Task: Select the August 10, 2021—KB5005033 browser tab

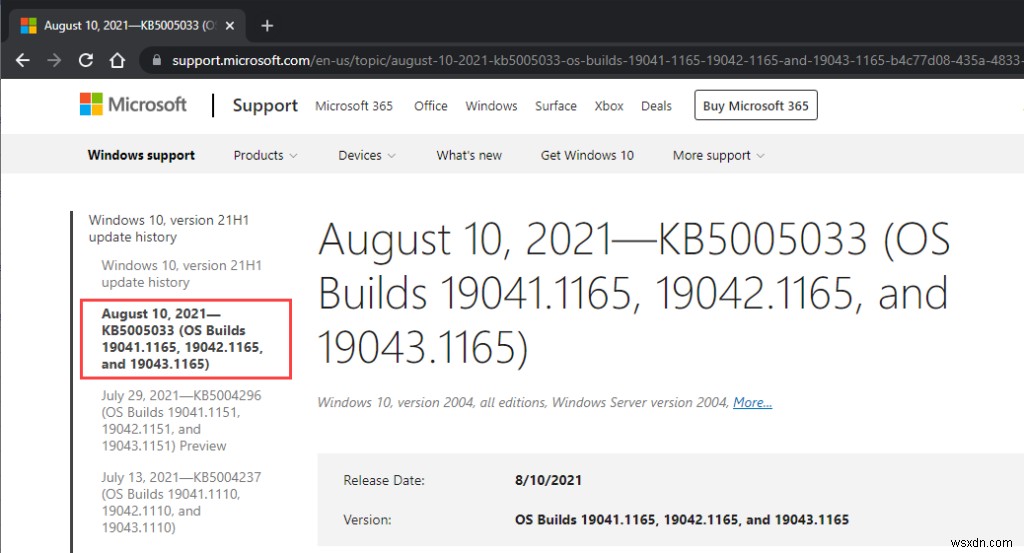Action: click(x=127, y=25)
